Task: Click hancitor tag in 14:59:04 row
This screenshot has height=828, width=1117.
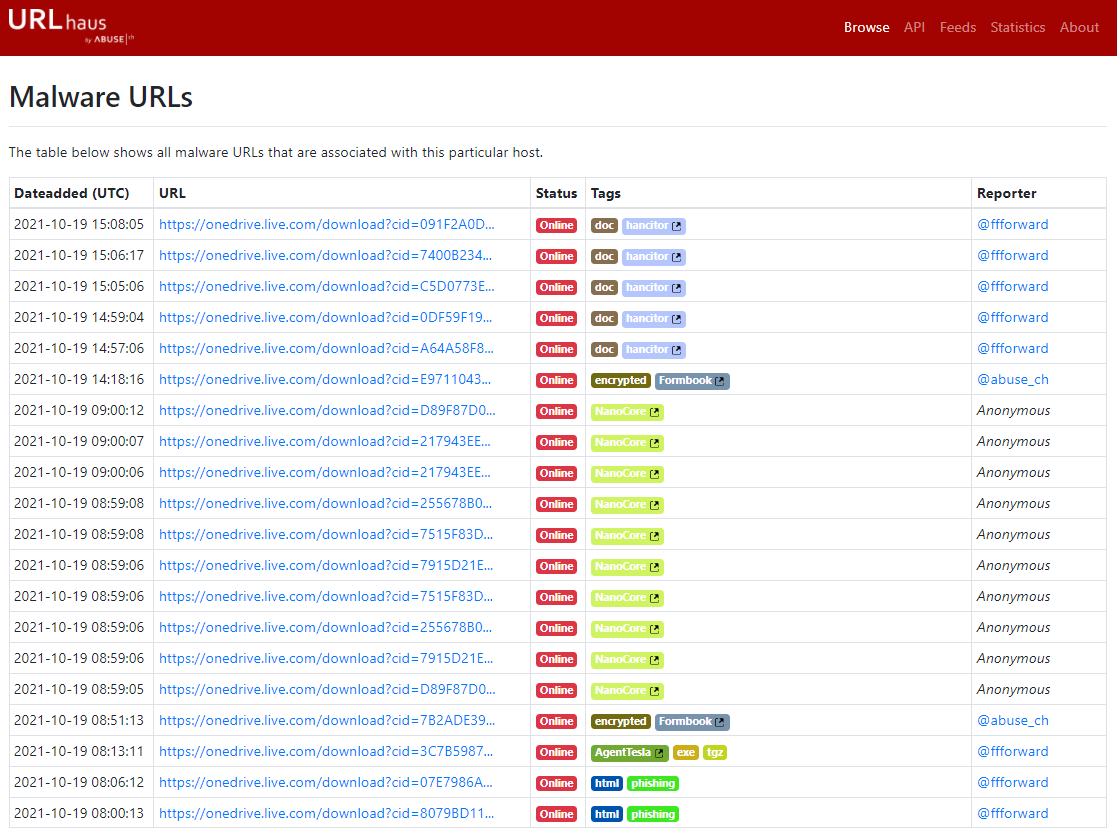Action: 653,319
